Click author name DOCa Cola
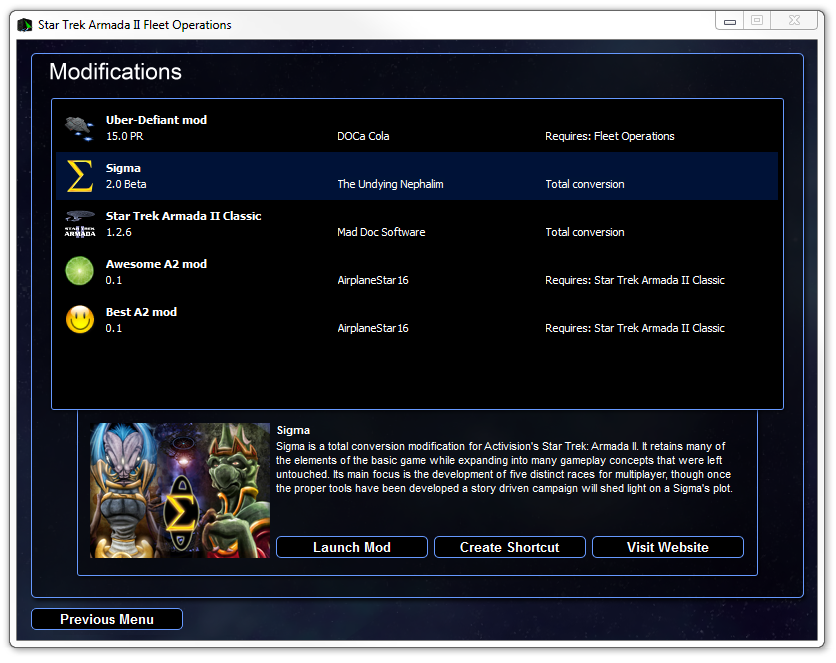 point(363,136)
